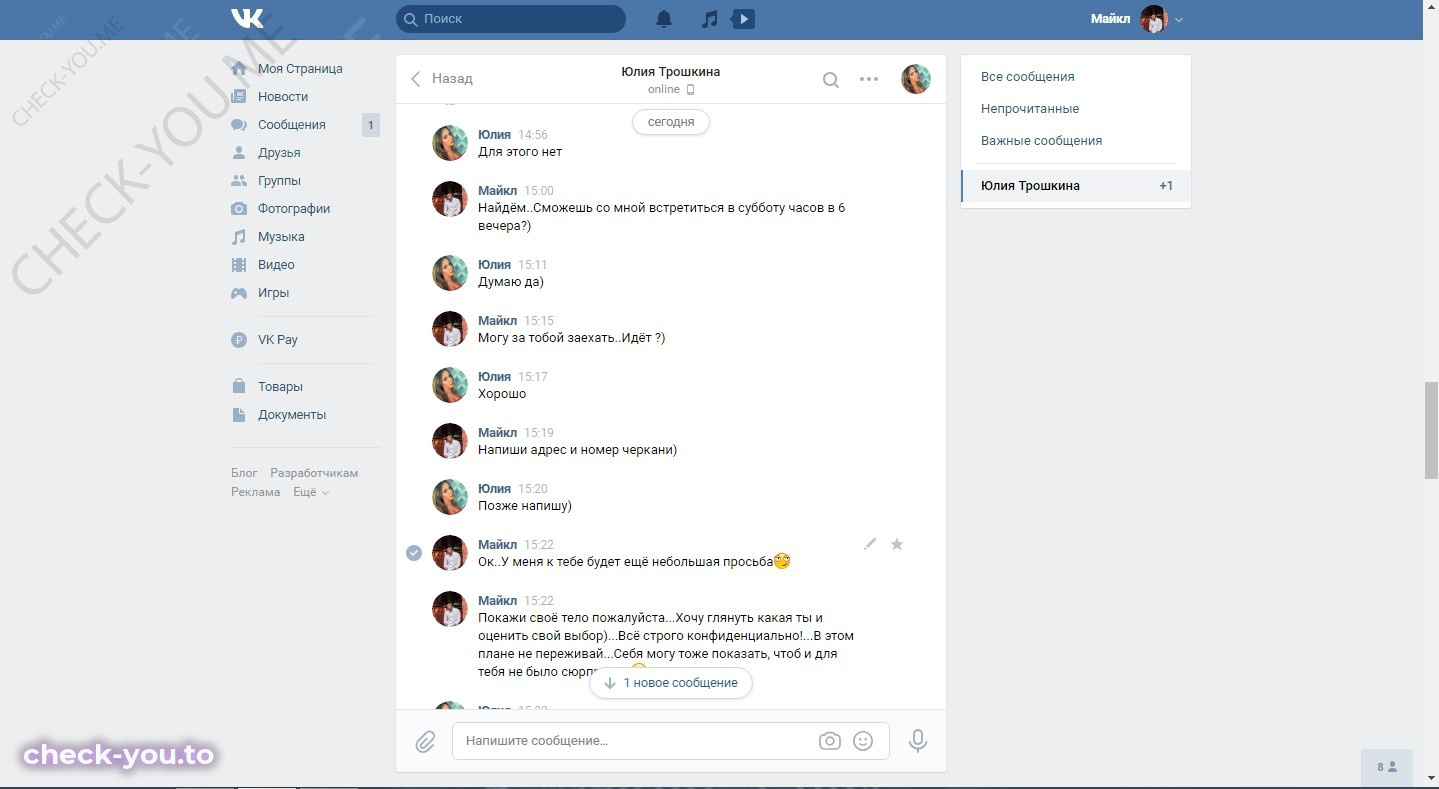Screen dimensions: 1439x789
Task: Expand the Ещё footer menu
Action: (311, 492)
